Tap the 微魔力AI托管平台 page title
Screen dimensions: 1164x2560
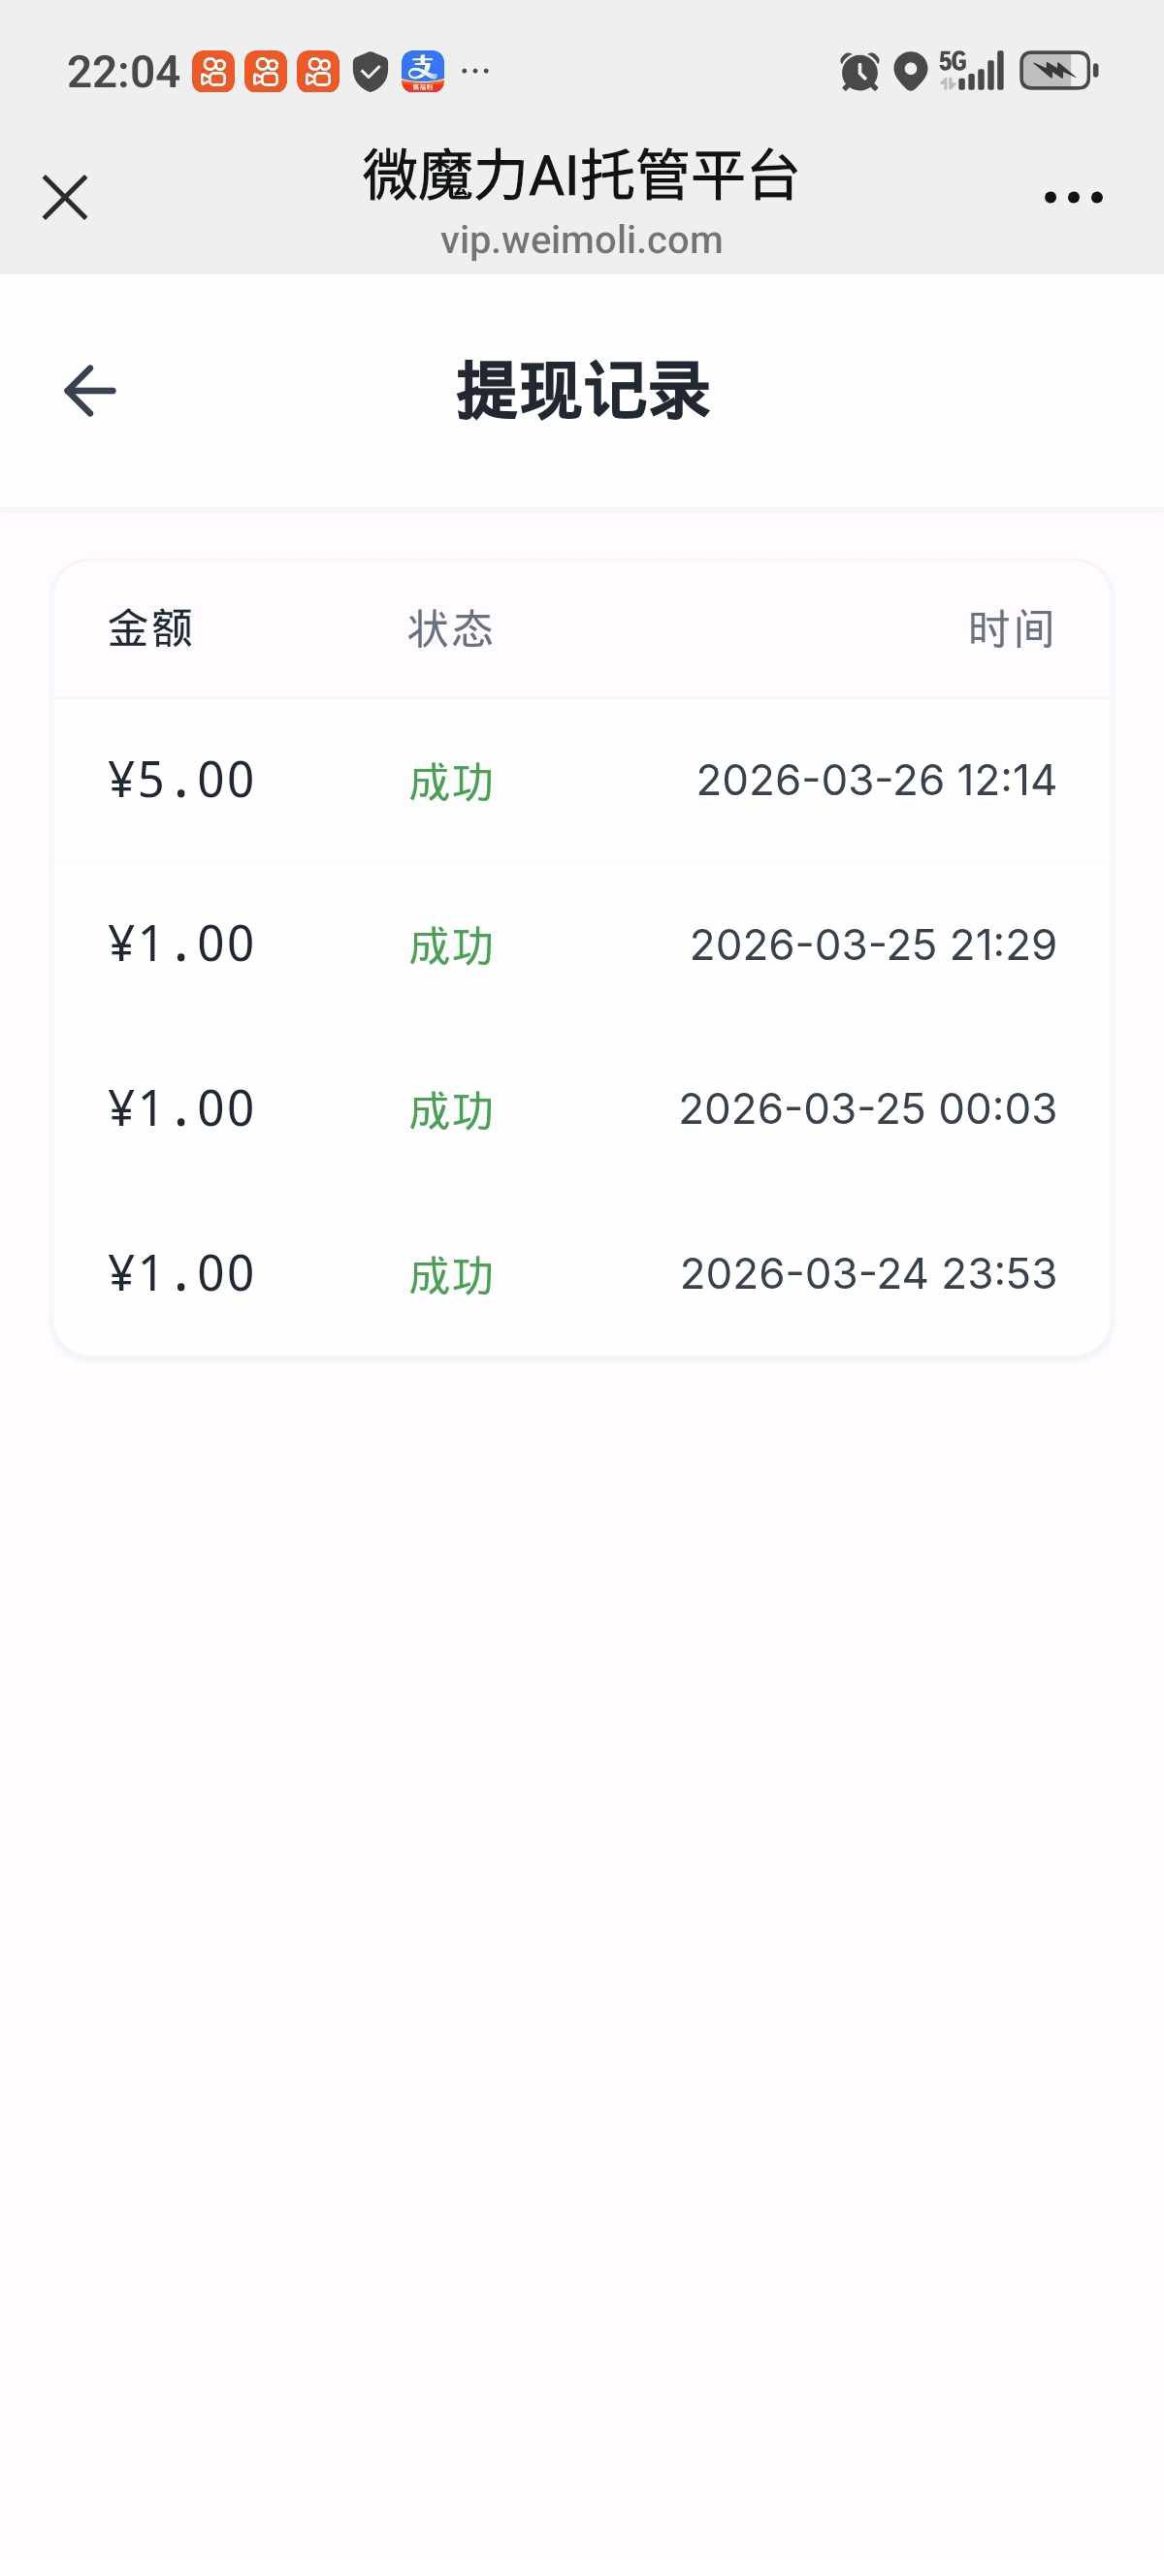click(x=581, y=175)
